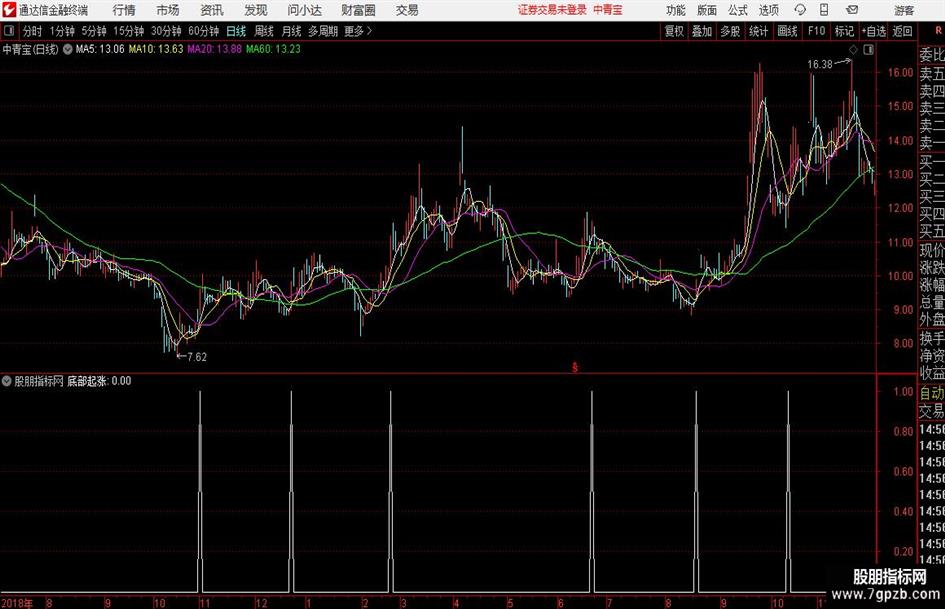The image size is (945, 609).
Task: Open the 中青宝(日线) indicator dropdown arrow
Action: pos(68,49)
